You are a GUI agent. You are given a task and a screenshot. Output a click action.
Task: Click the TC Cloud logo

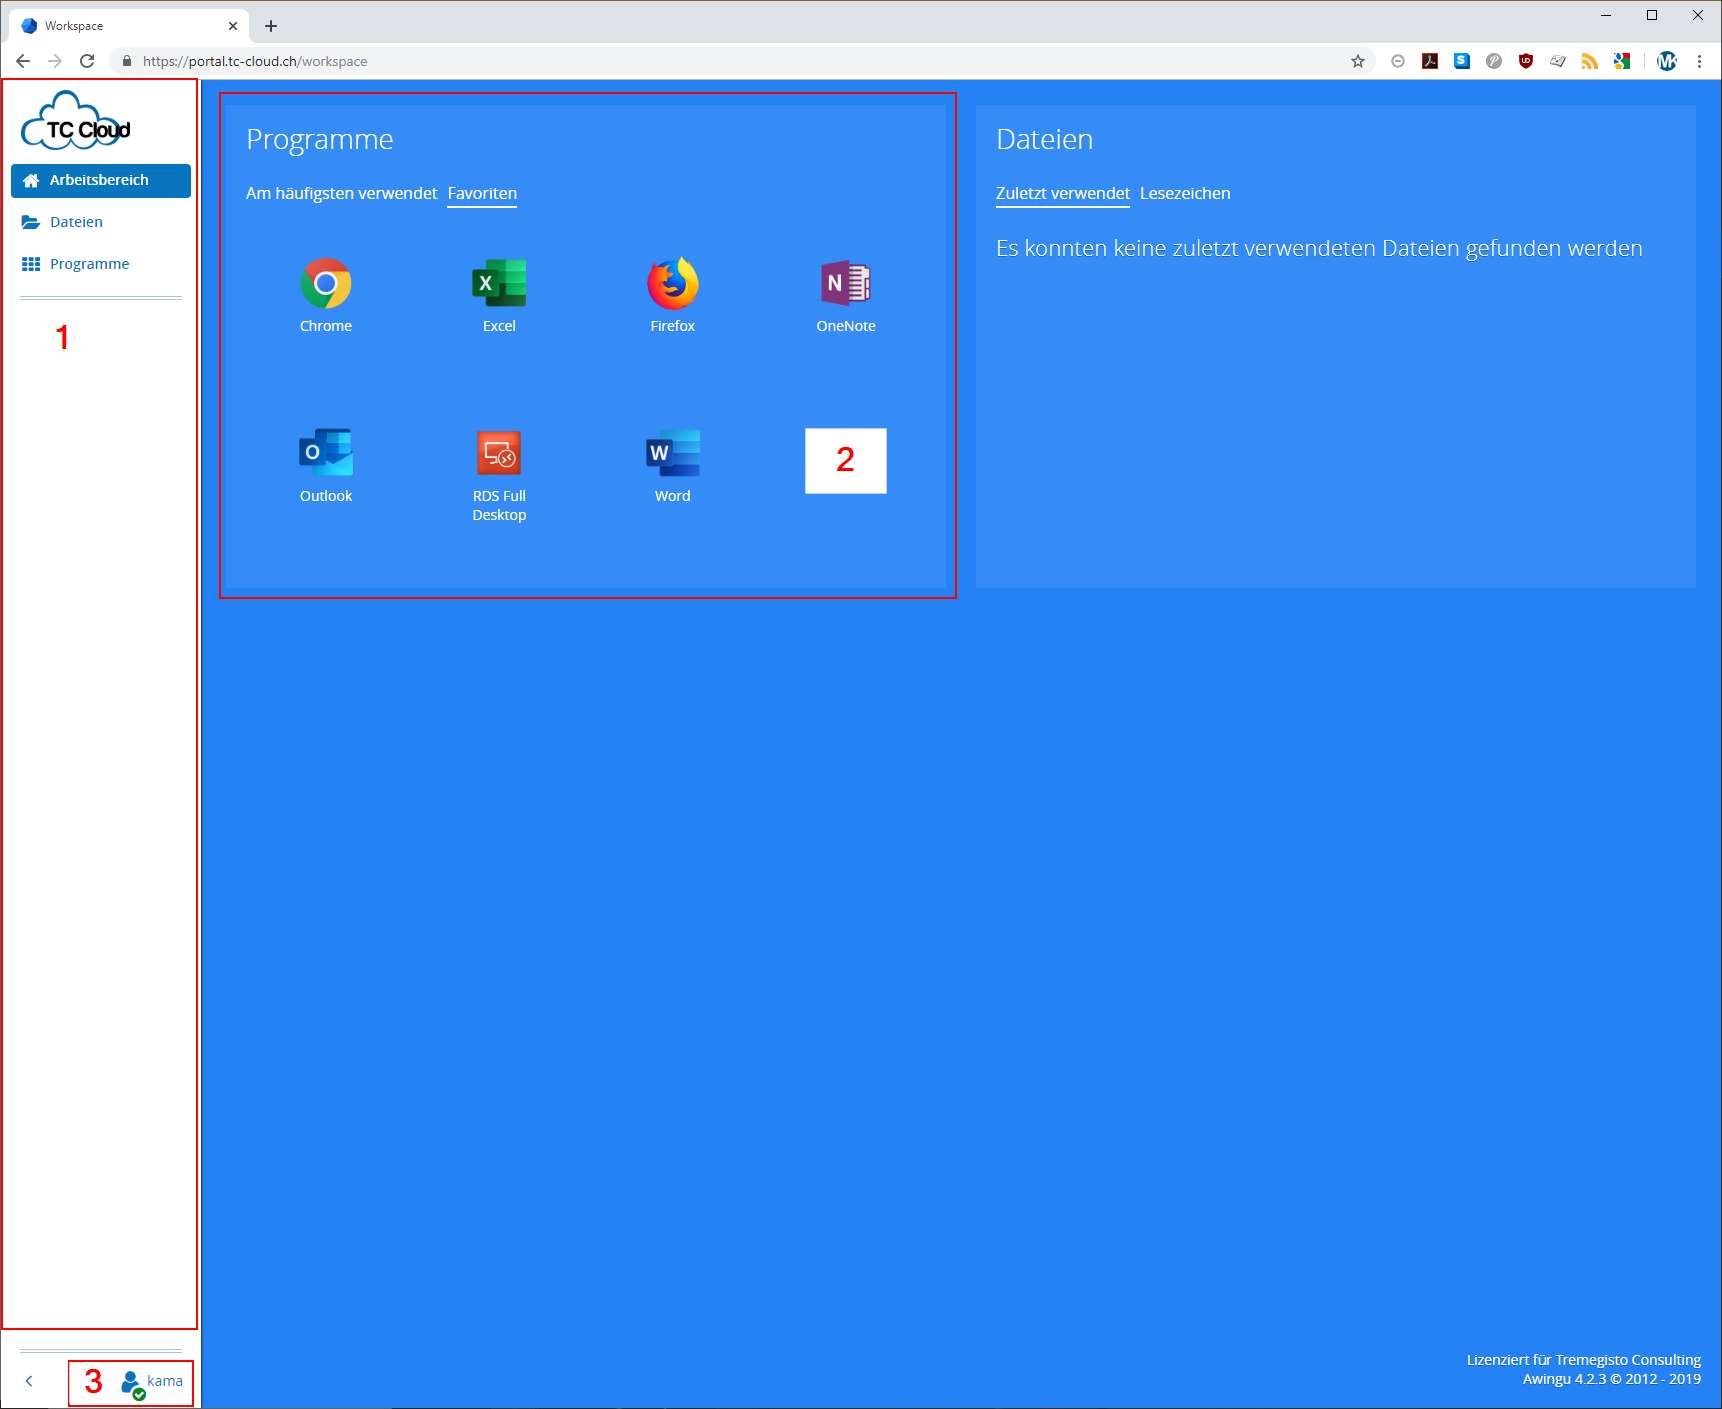pos(77,120)
